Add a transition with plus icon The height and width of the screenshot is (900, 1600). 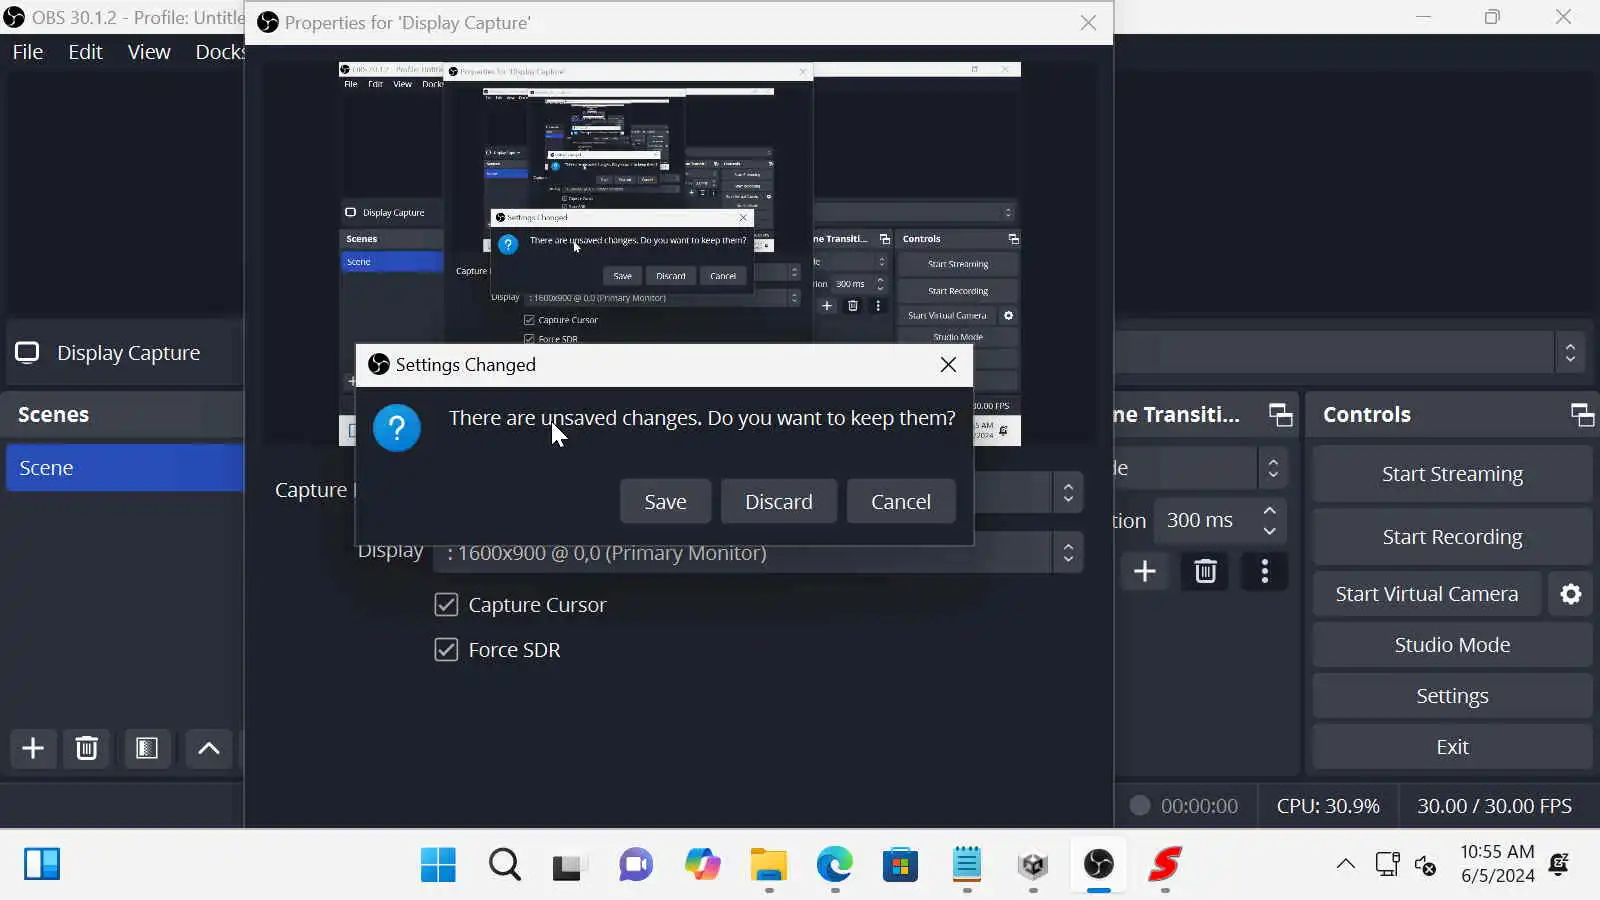(x=1145, y=571)
